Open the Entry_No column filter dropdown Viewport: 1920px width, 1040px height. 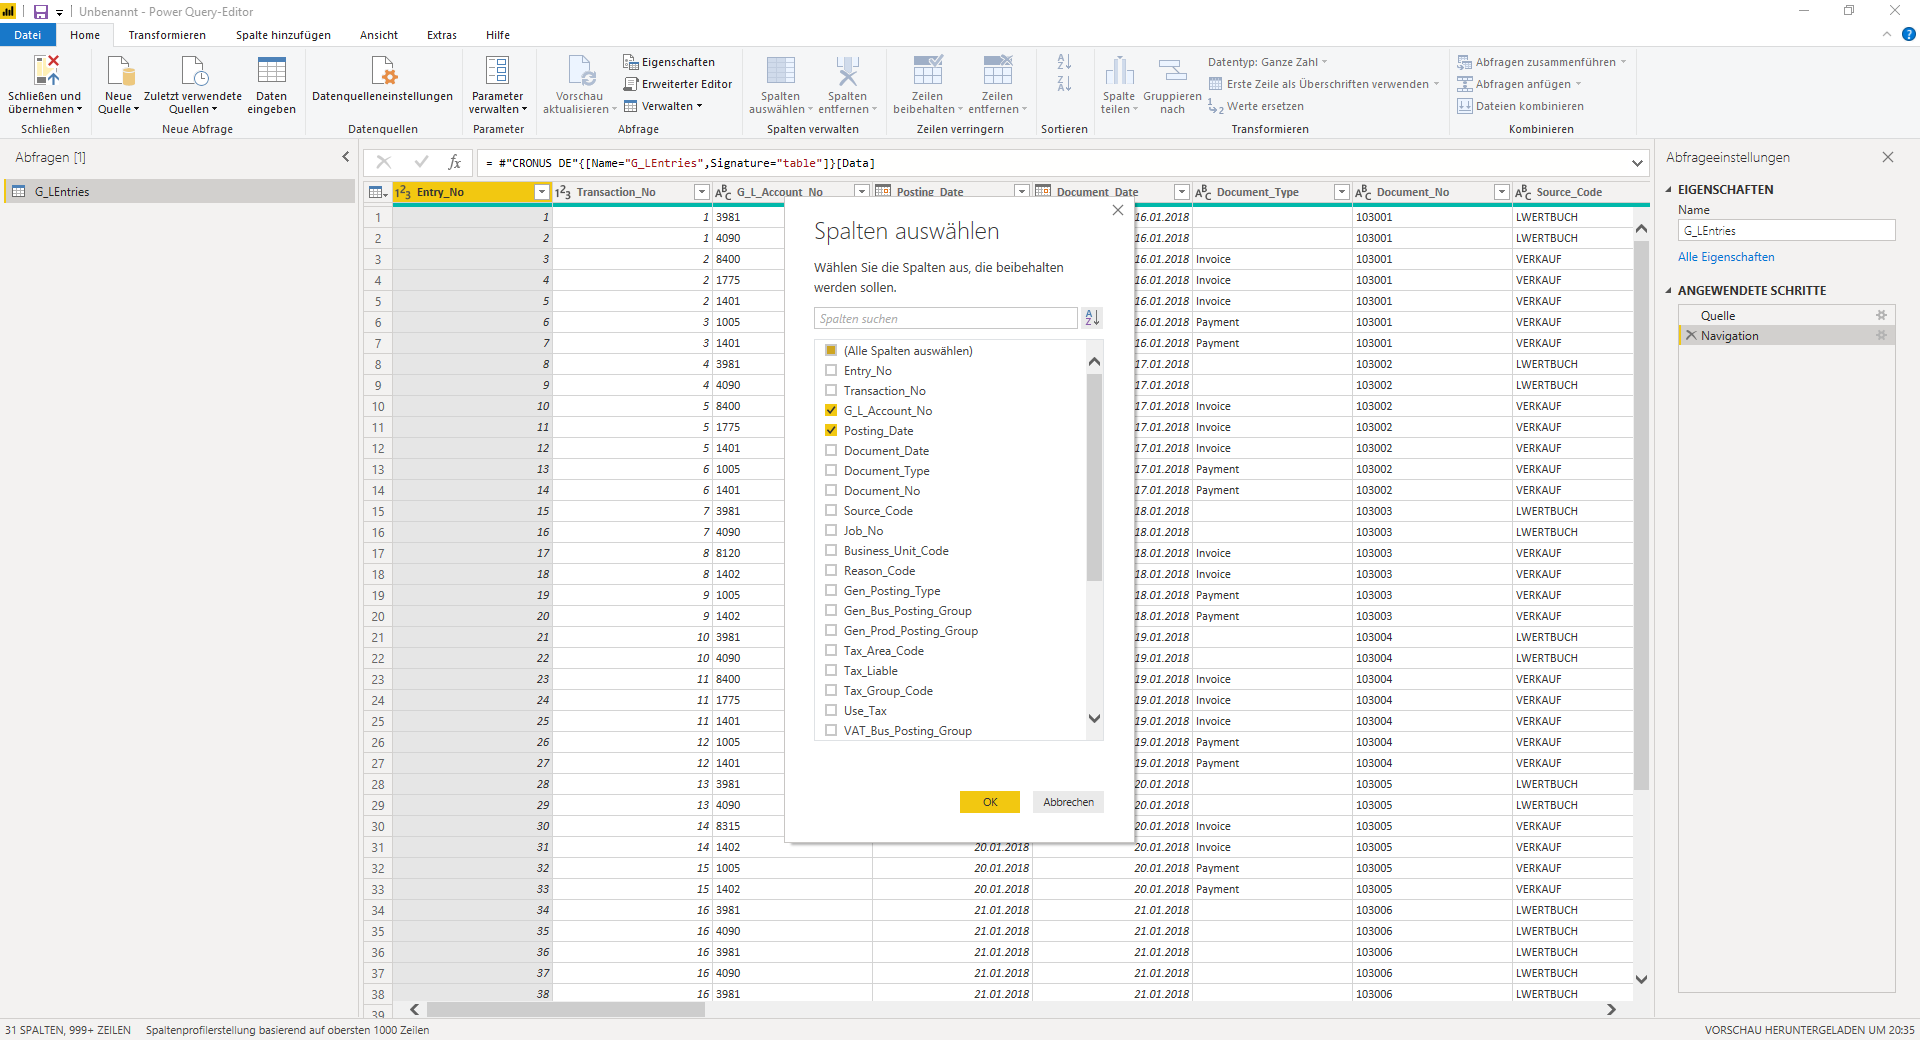[542, 192]
